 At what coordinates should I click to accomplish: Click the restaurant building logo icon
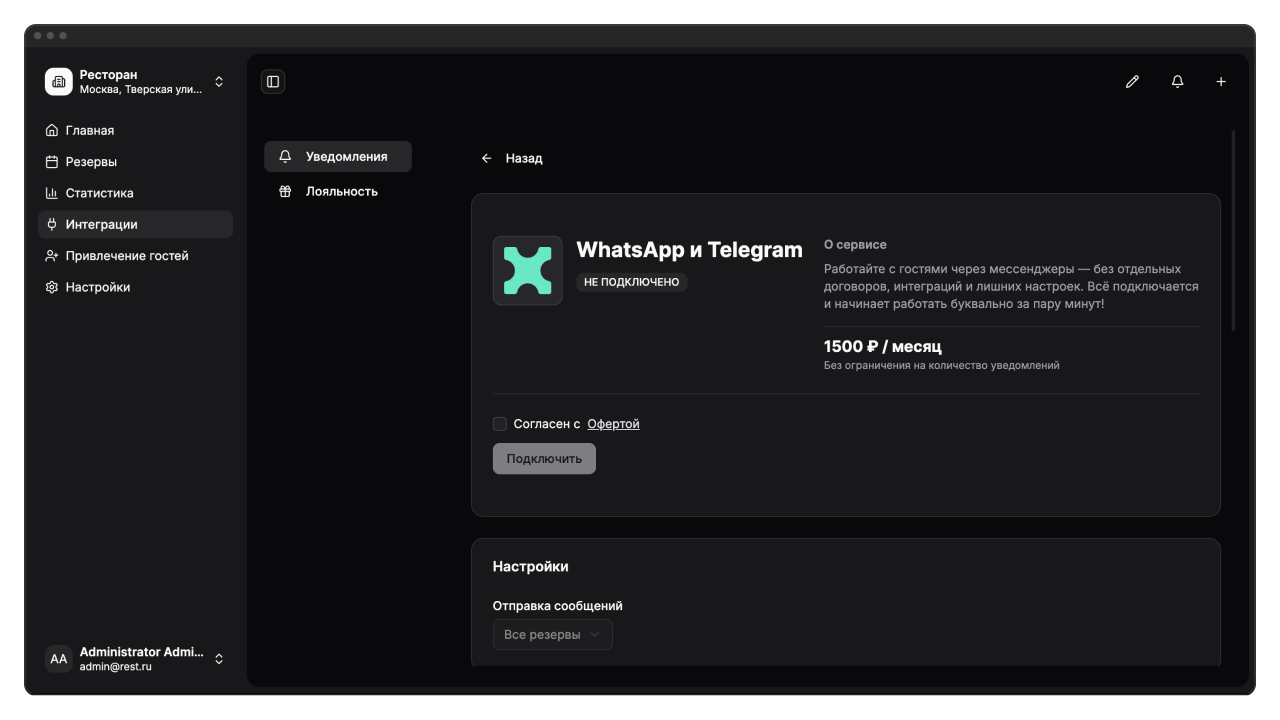59,82
